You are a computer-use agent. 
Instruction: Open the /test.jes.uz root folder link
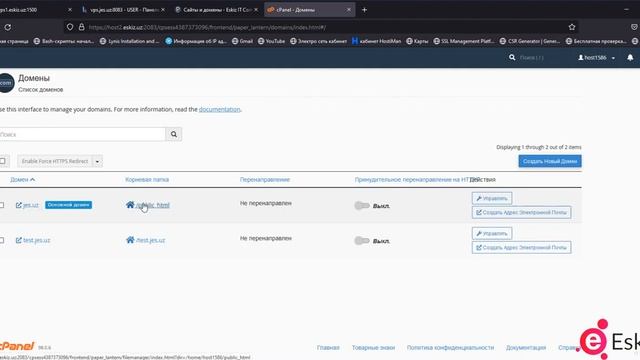(151, 240)
